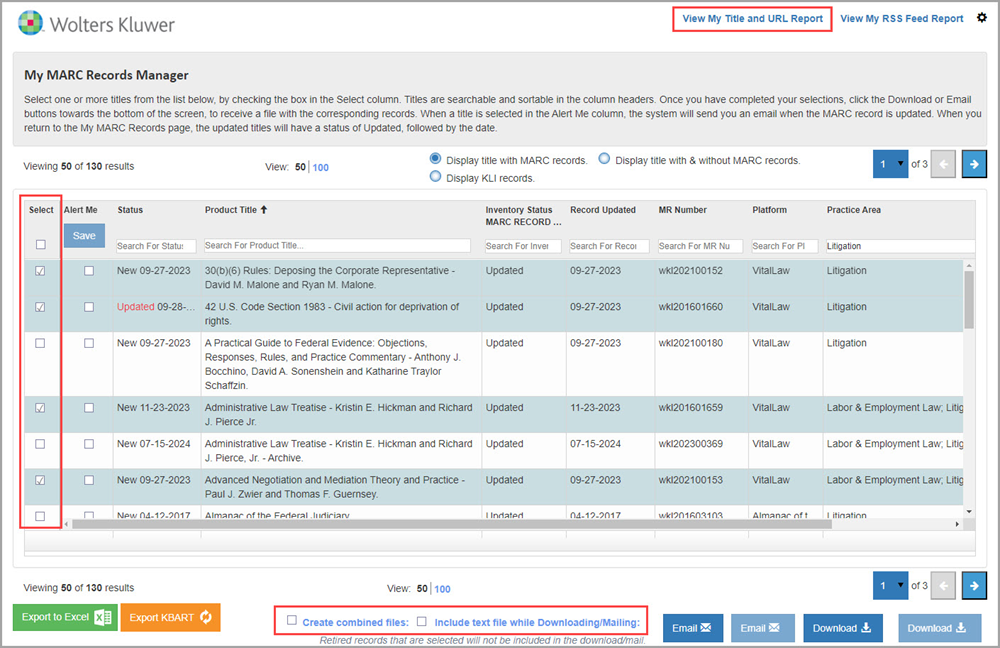Check Alert Me for Practical Guide row

click(x=89, y=343)
